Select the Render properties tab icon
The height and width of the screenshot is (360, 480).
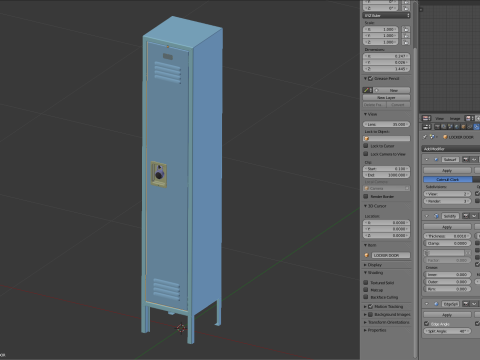(x=437, y=127)
